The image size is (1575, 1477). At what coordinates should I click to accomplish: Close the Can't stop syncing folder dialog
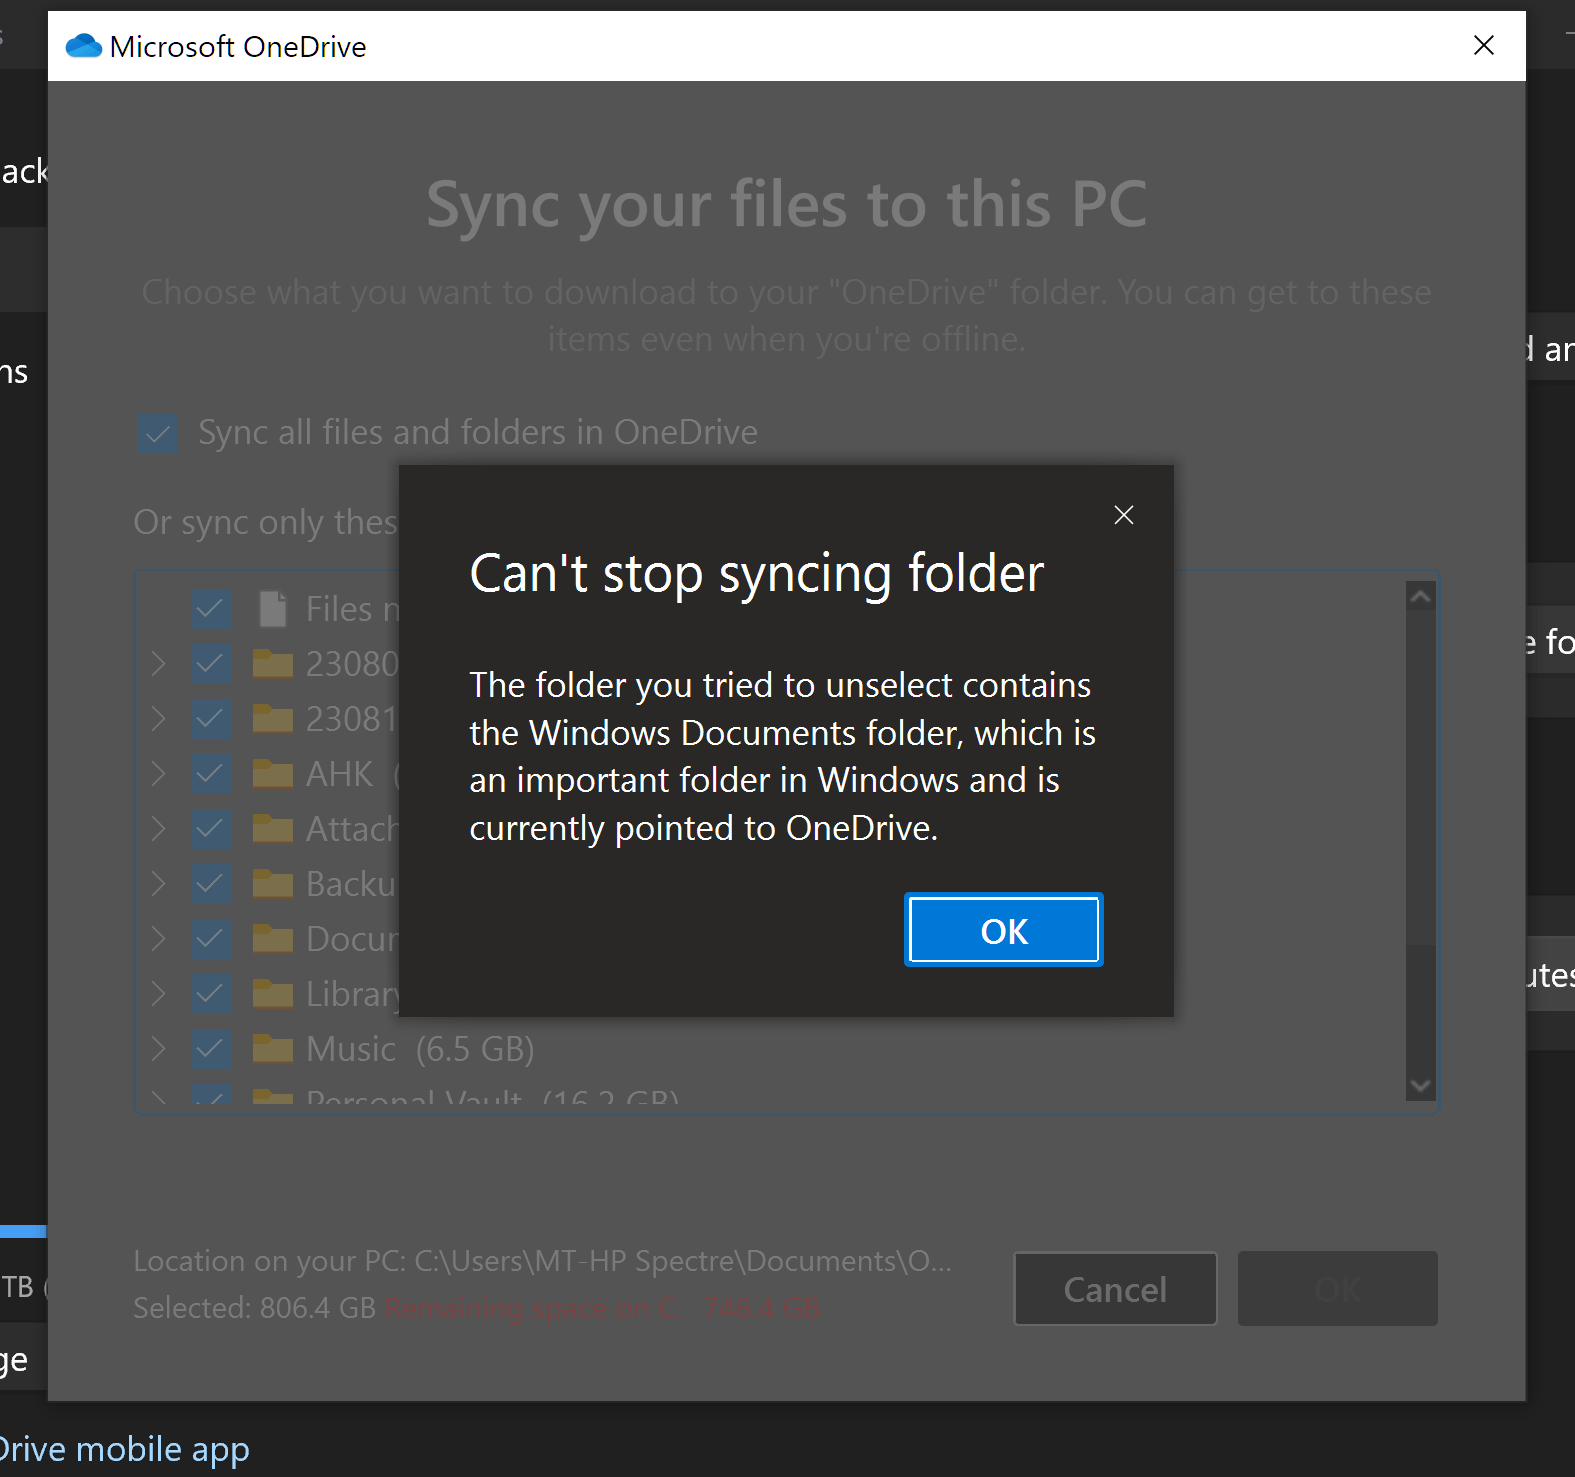point(1124,515)
